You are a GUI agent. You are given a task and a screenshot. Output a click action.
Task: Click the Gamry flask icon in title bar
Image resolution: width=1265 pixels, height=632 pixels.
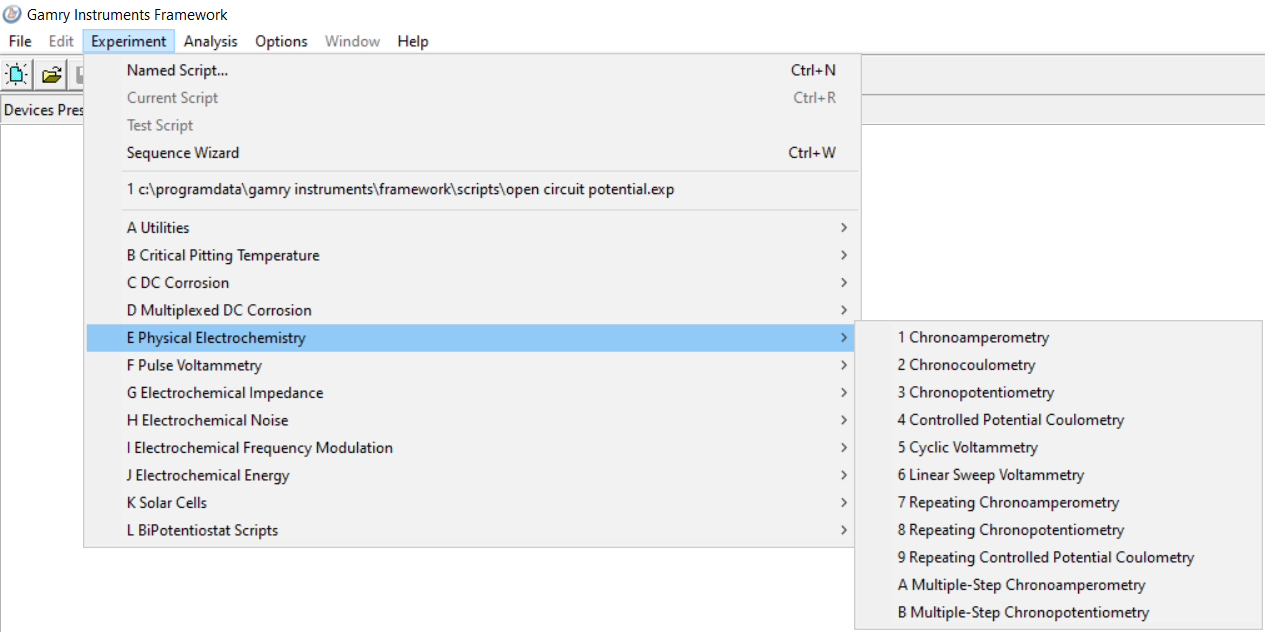13,14
